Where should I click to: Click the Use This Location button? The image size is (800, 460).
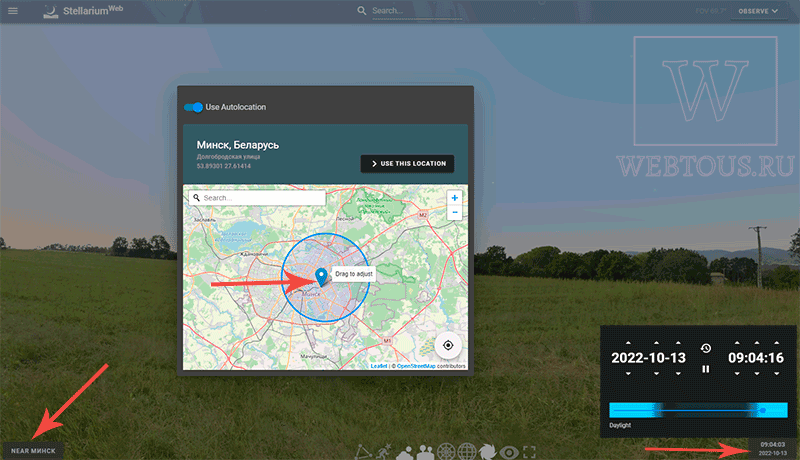tap(407, 164)
